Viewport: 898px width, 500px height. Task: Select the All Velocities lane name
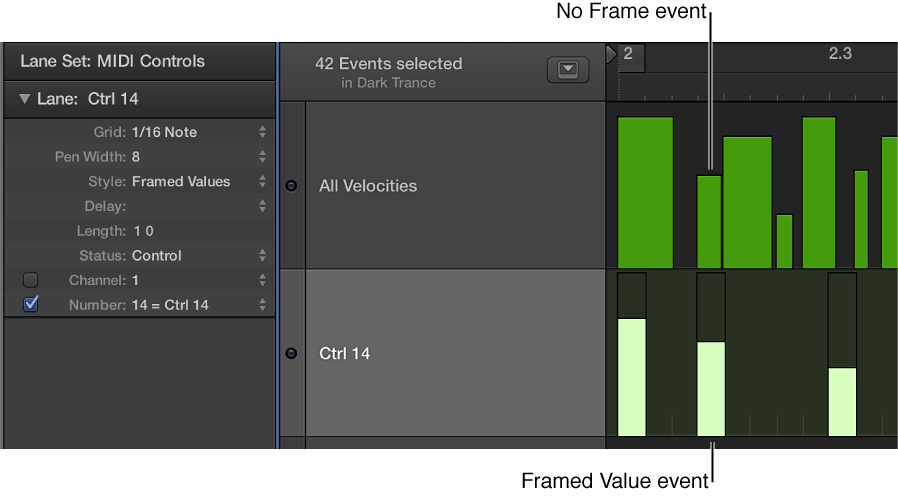pyautogui.click(x=368, y=186)
